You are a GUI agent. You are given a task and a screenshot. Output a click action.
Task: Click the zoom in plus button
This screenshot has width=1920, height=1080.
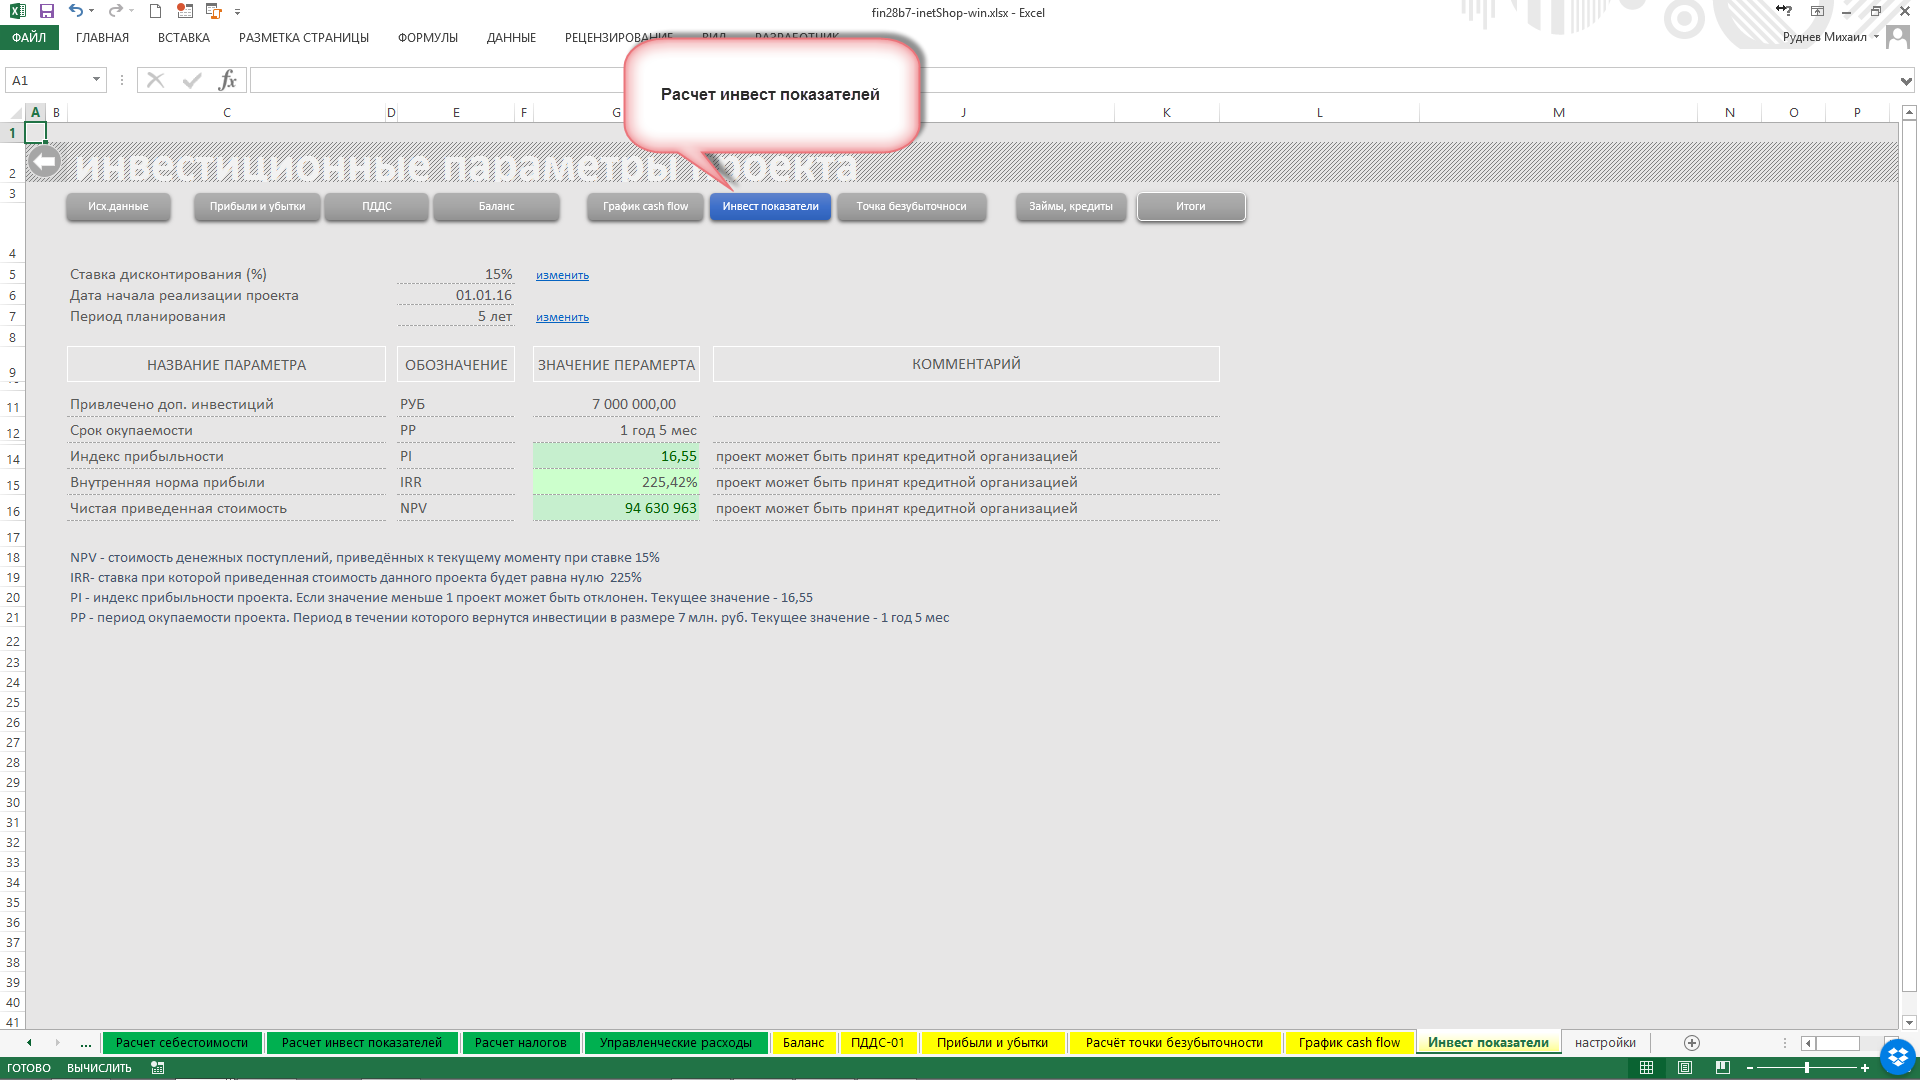1865,1068
